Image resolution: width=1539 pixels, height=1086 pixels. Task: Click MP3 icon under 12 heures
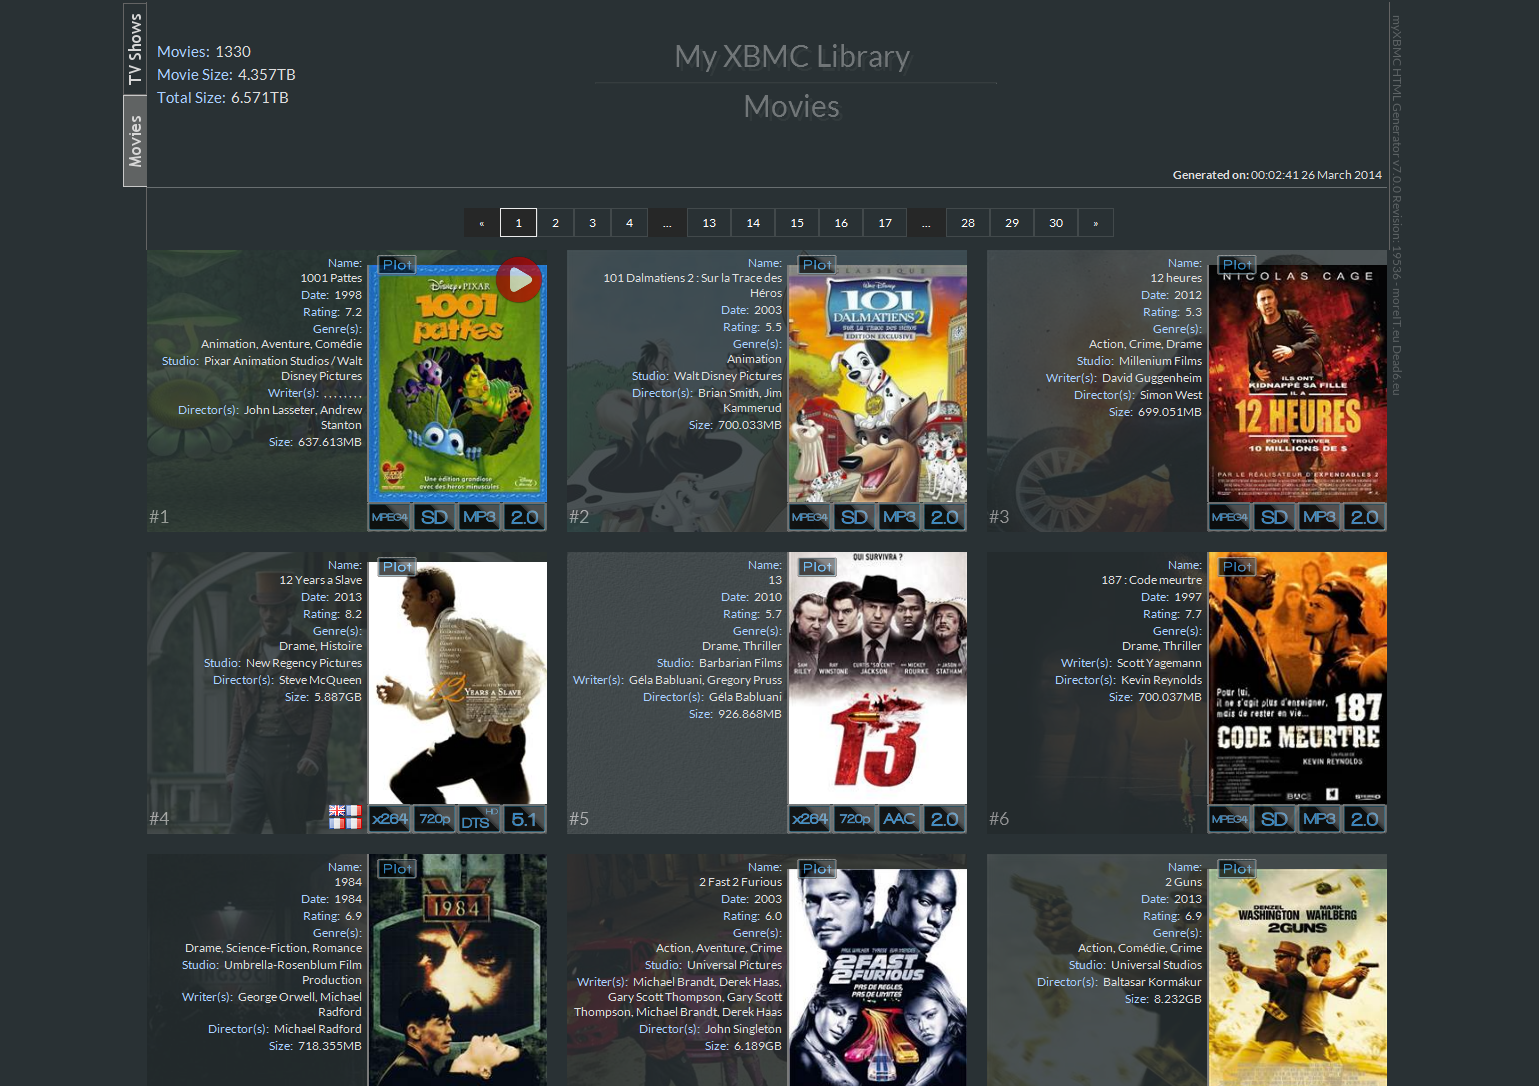[1320, 517]
